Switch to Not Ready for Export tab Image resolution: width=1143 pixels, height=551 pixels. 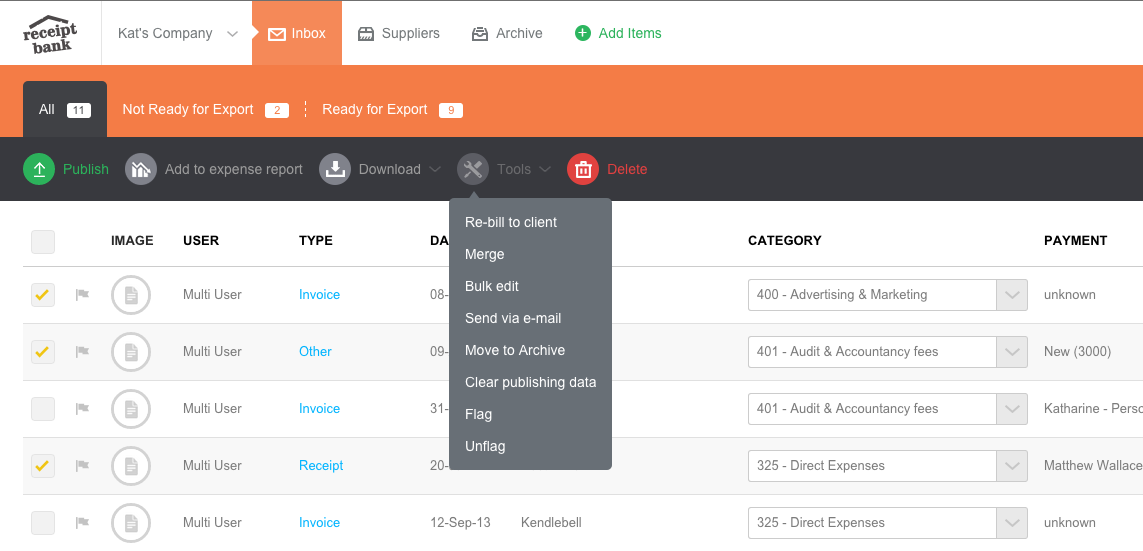pyautogui.click(x=205, y=109)
